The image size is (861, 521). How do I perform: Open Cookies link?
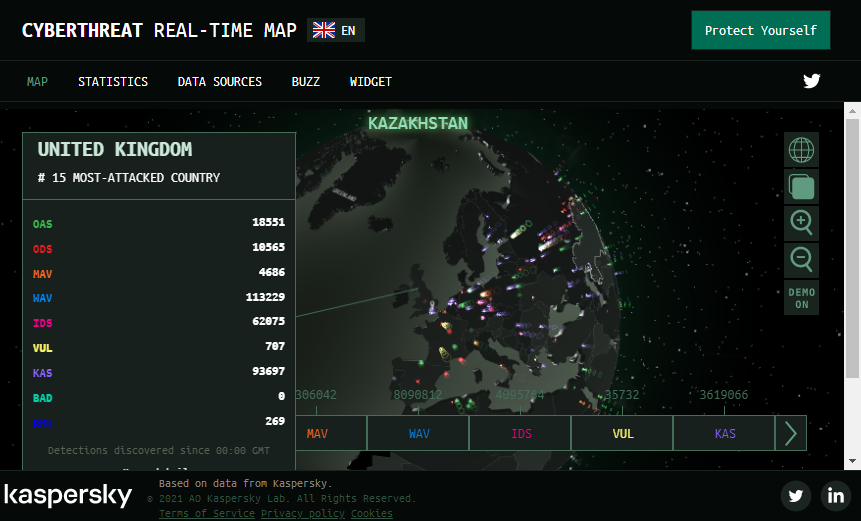pyautogui.click(x=372, y=513)
